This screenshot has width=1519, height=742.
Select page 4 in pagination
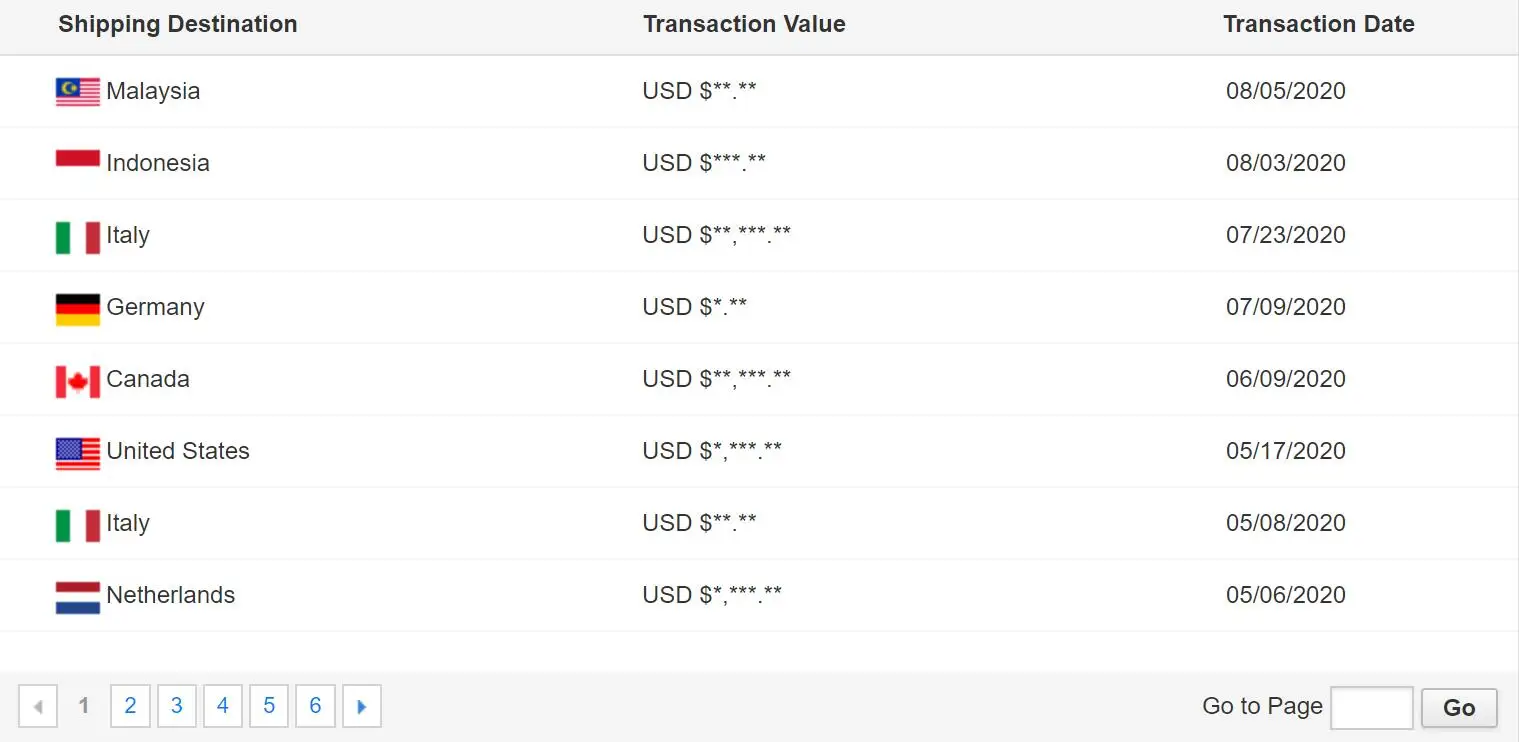[x=222, y=706]
